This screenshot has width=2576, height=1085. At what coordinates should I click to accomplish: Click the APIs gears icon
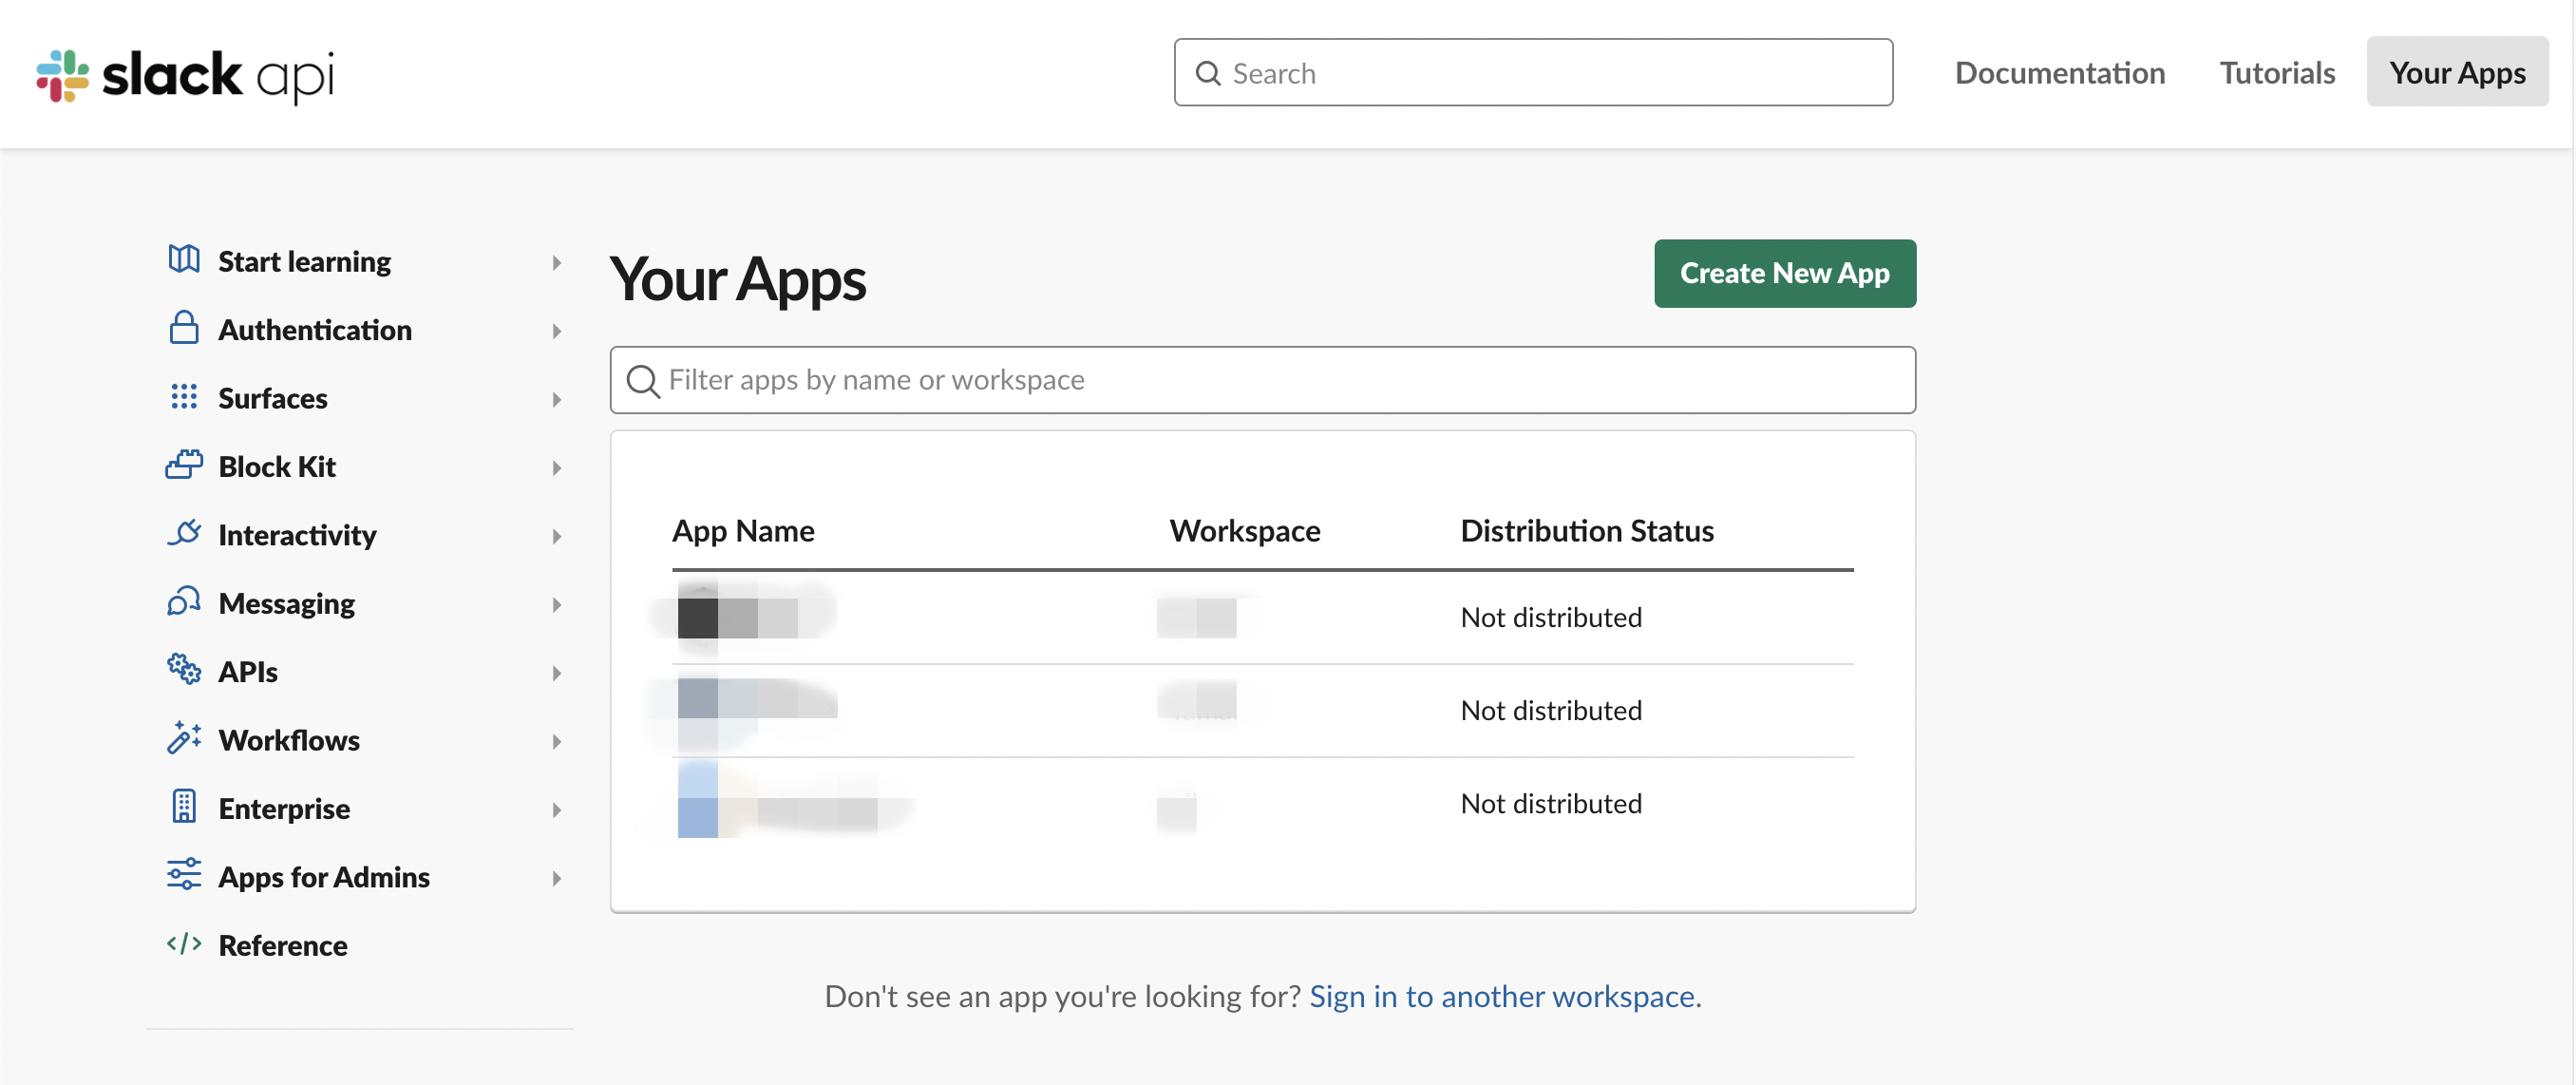(184, 669)
